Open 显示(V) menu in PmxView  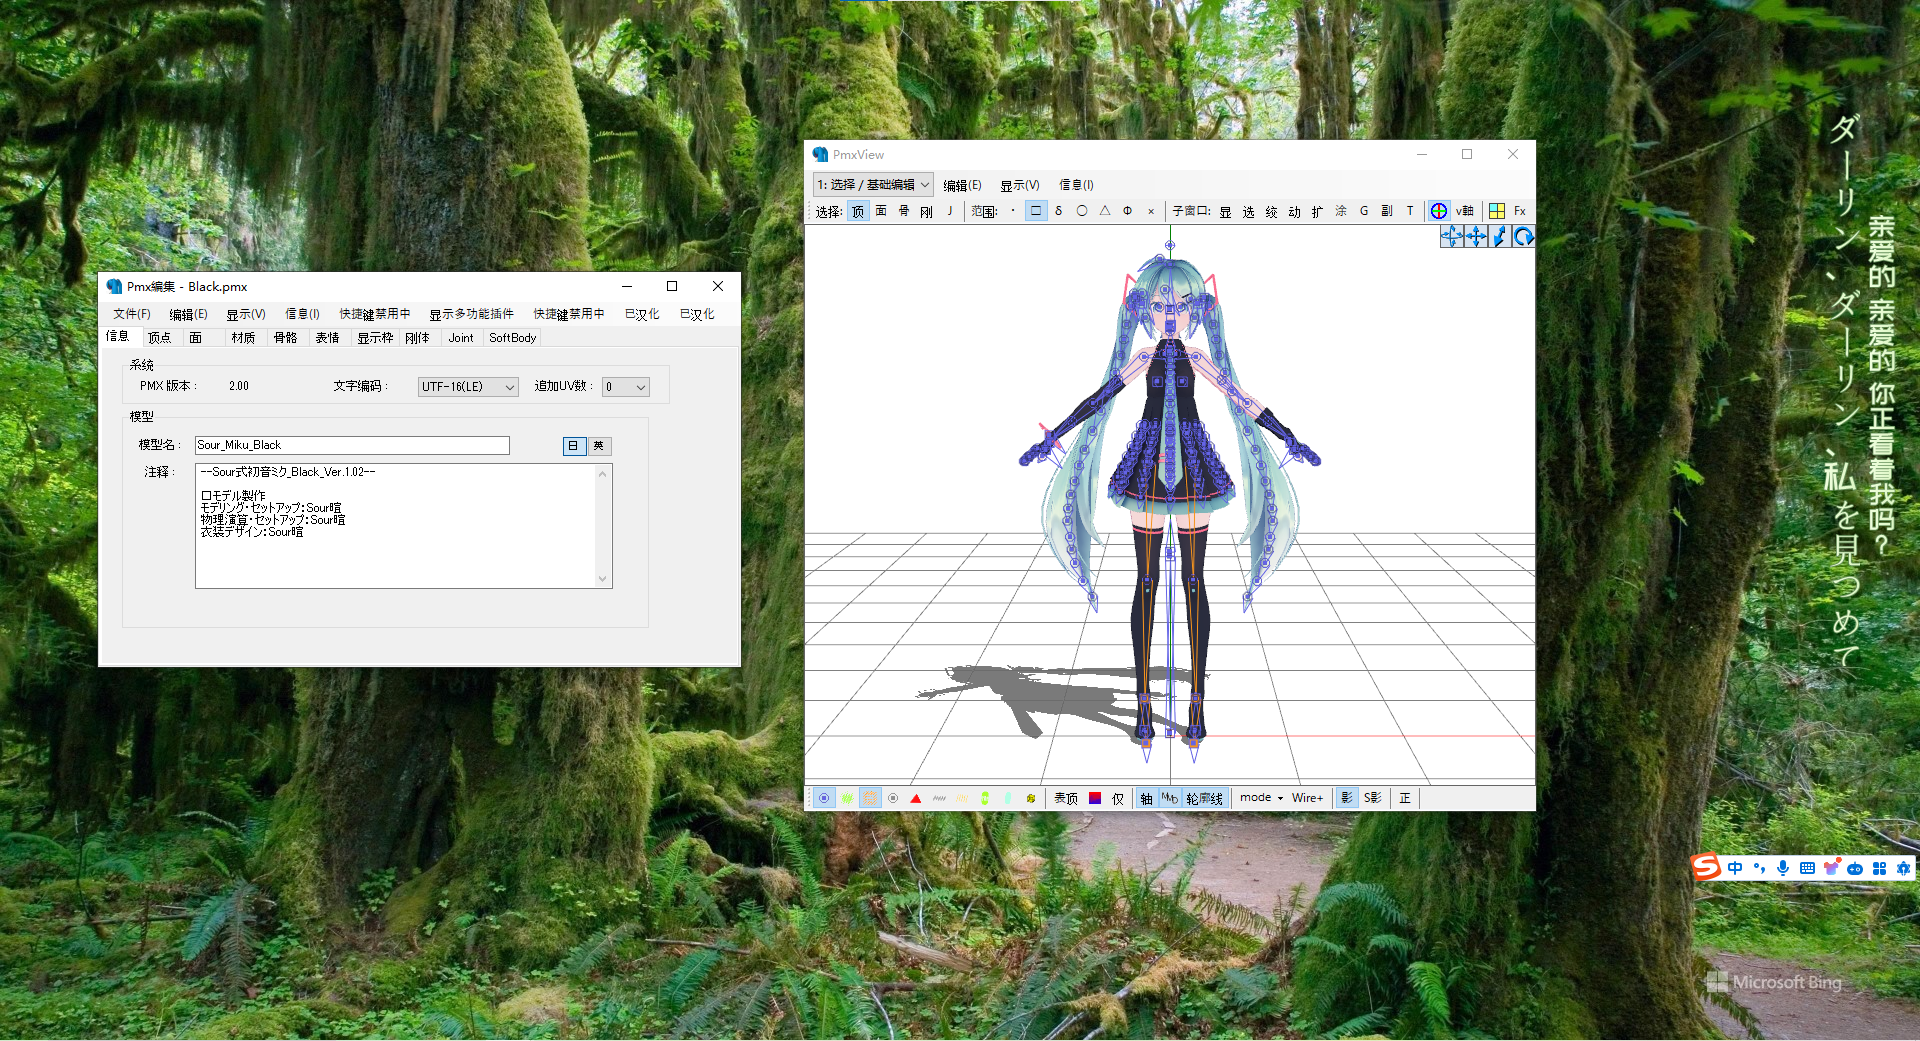1020,185
